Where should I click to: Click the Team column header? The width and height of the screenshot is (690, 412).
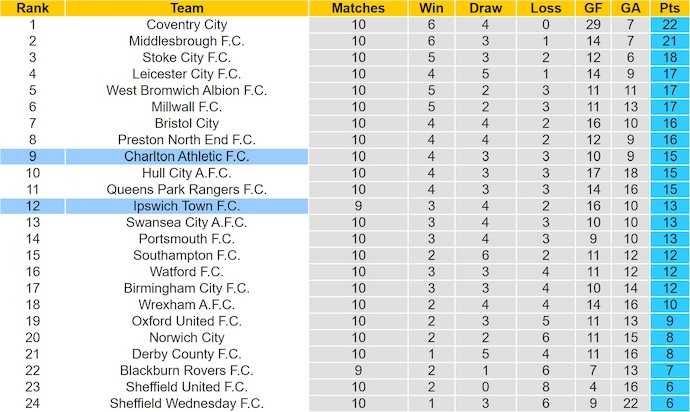pos(186,8)
